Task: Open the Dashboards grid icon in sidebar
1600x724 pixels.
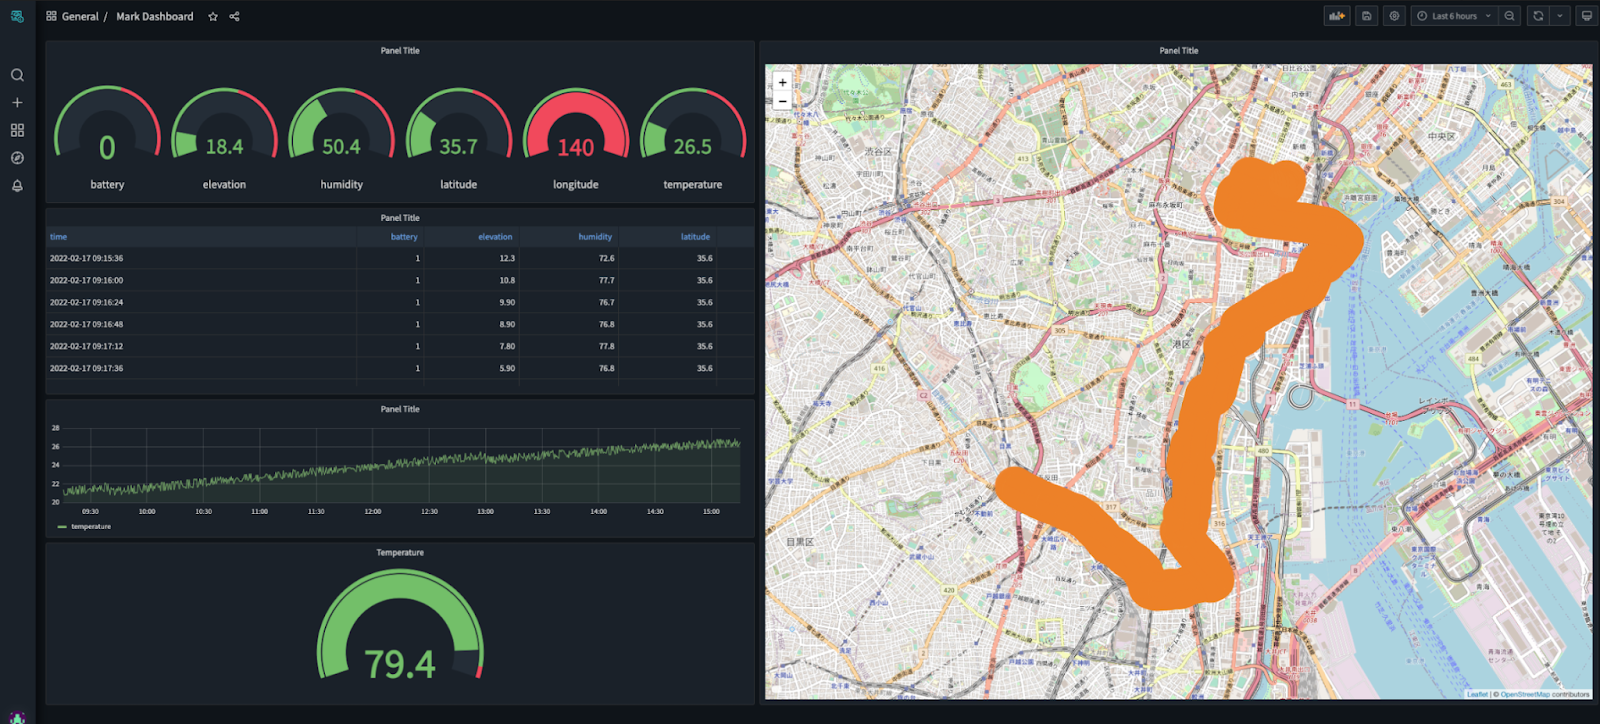Action: pyautogui.click(x=17, y=130)
